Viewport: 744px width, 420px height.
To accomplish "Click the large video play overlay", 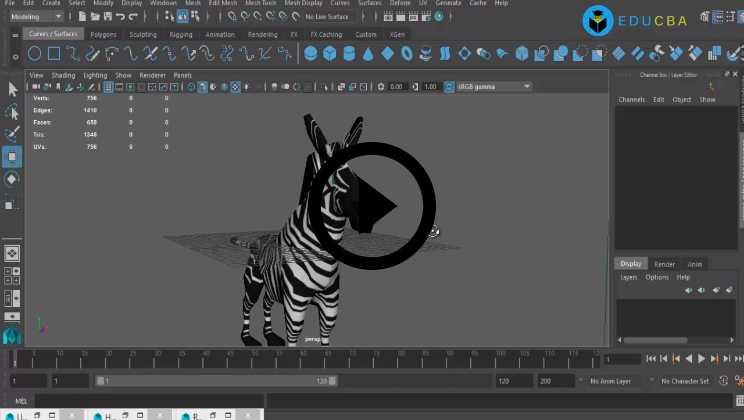I will point(371,205).
